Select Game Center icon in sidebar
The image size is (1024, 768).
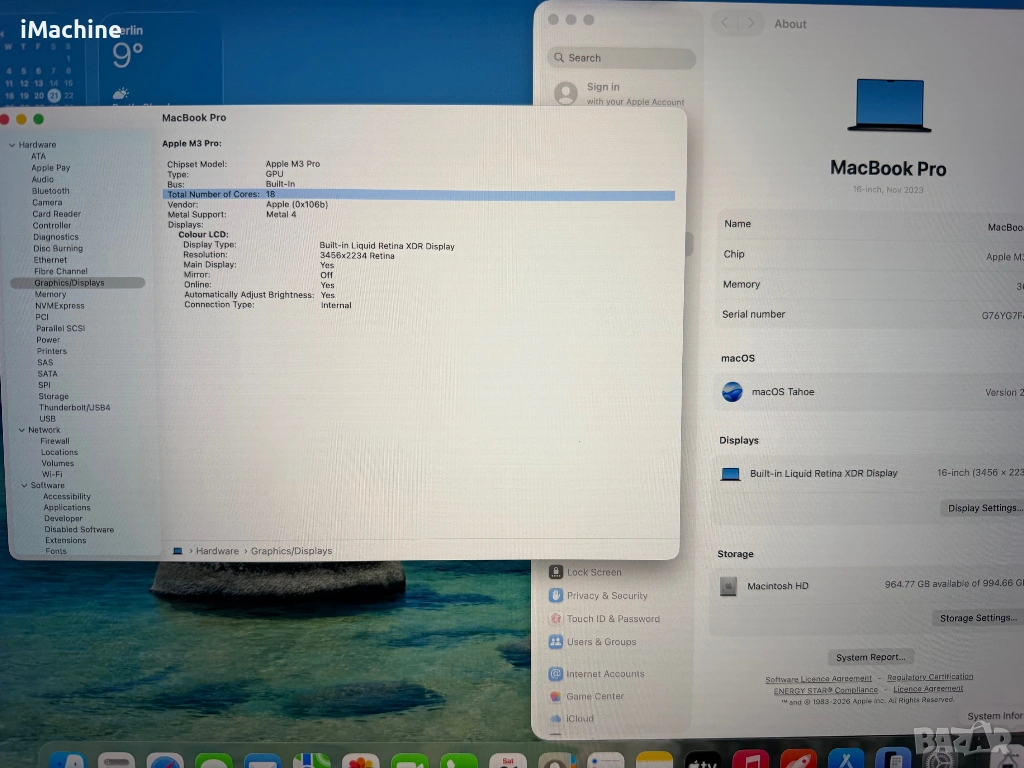(555, 696)
